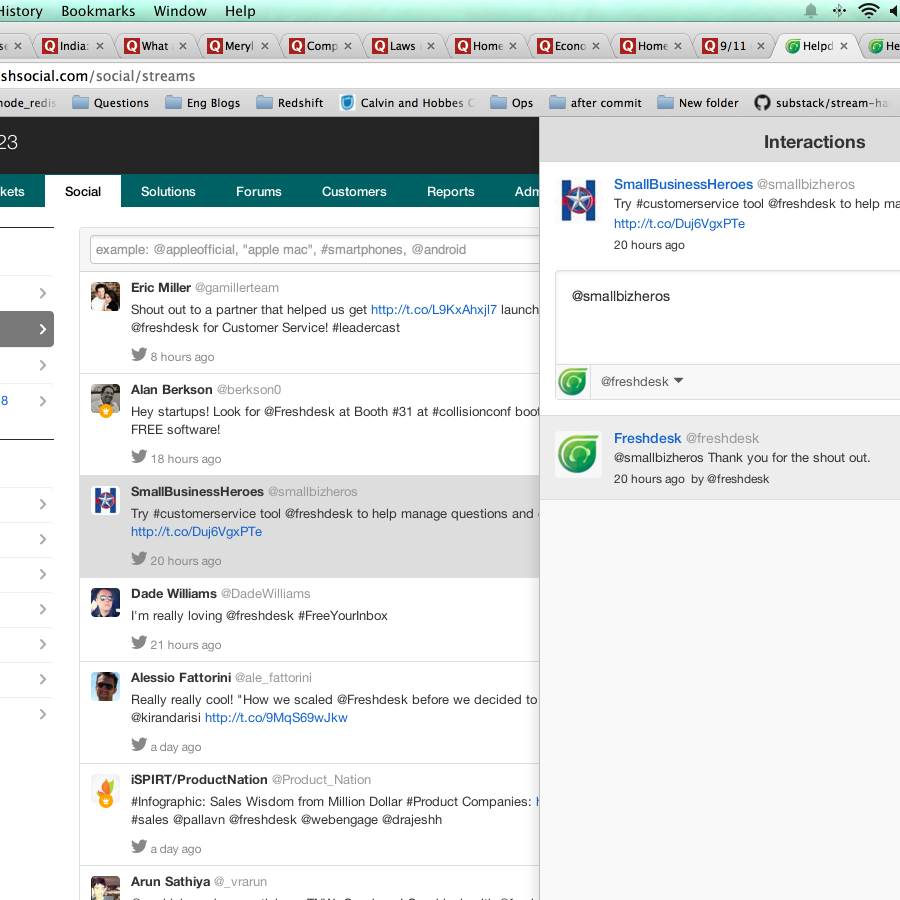Open the link in Eric Miller's tweet
This screenshot has height=900, width=900.
coord(433,310)
